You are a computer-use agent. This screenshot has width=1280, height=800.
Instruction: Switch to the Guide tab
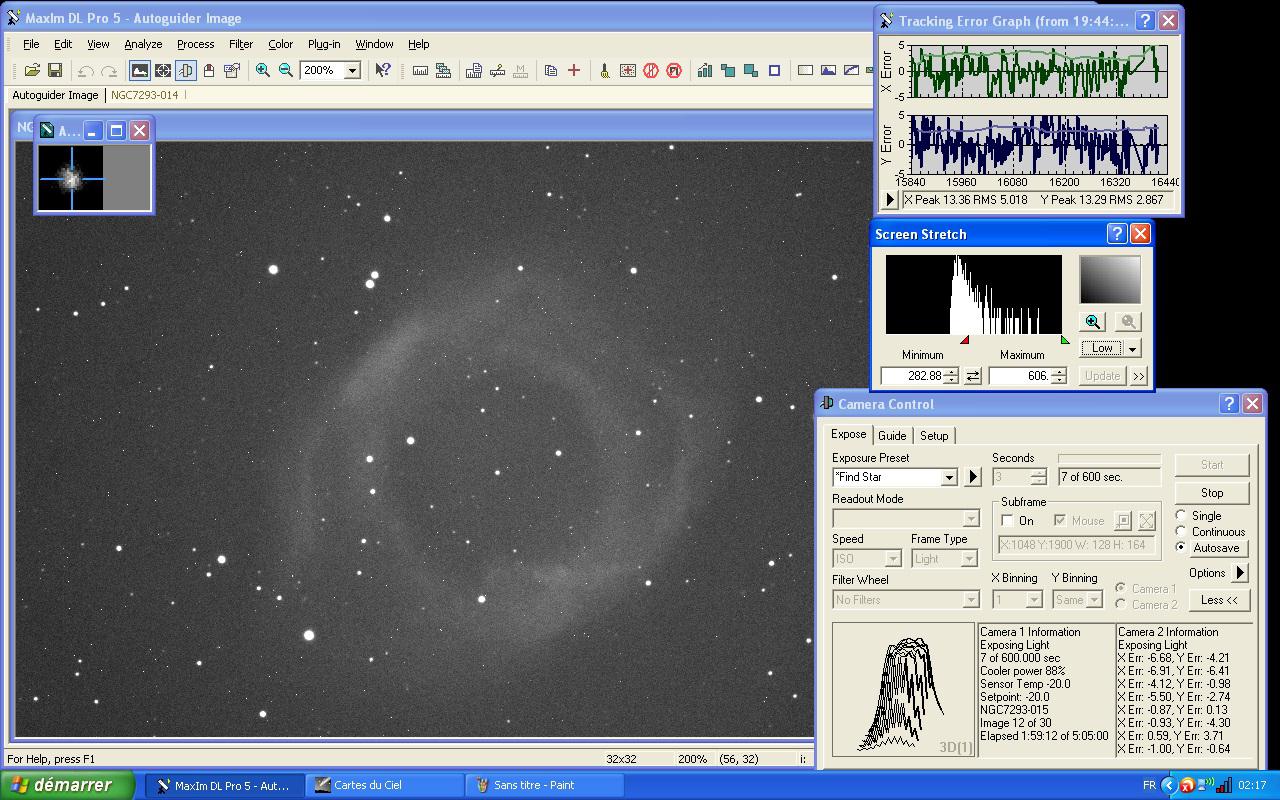(891, 436)
